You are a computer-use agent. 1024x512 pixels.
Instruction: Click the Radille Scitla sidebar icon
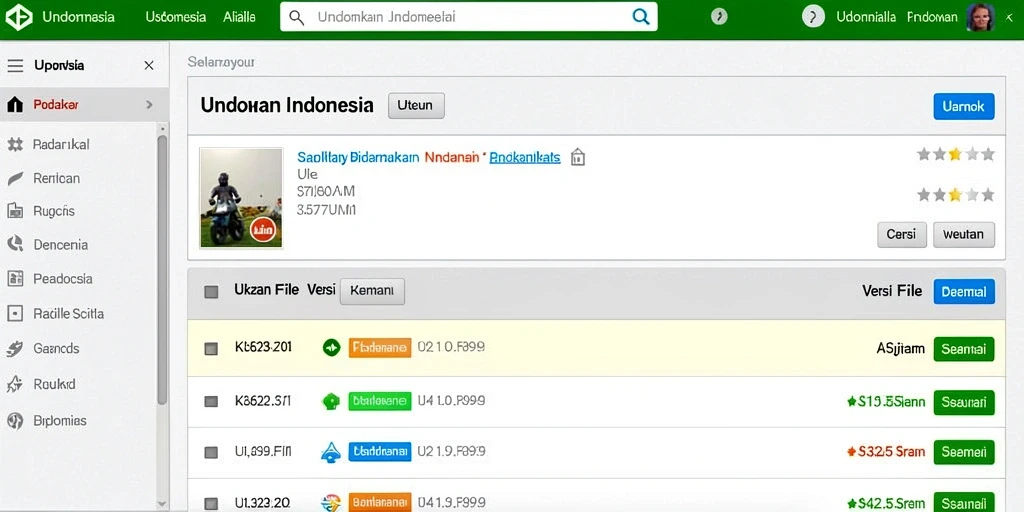(15, 313)
